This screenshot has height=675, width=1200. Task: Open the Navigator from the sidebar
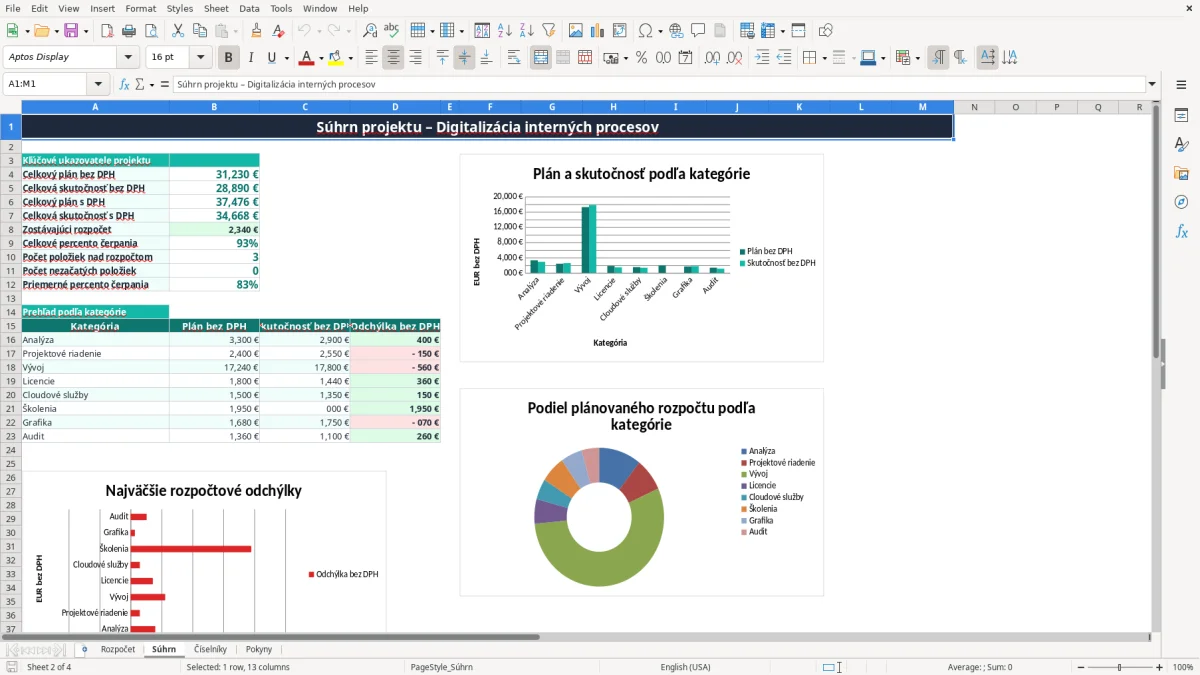click(1181, 202)
